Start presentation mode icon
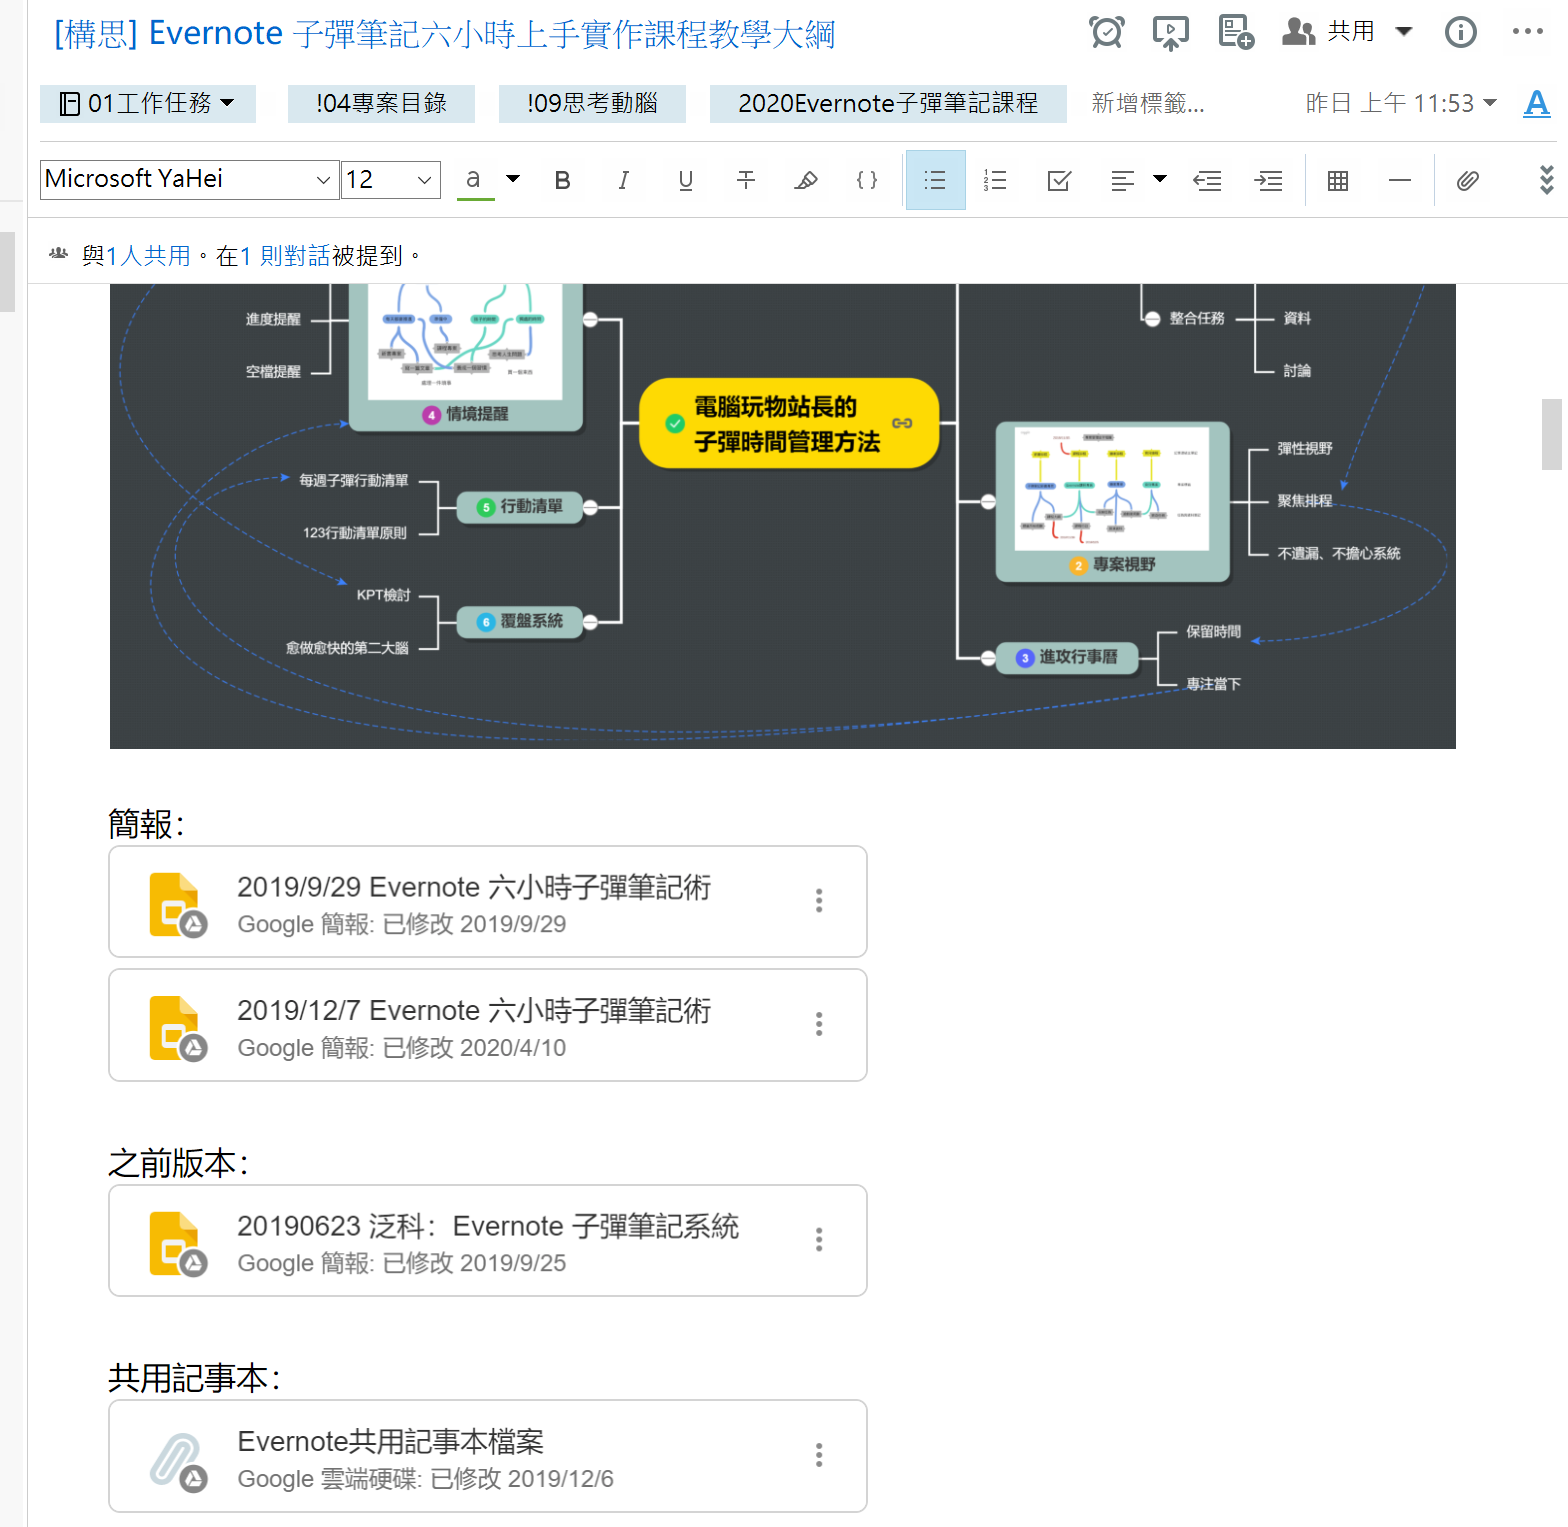 1170,32
